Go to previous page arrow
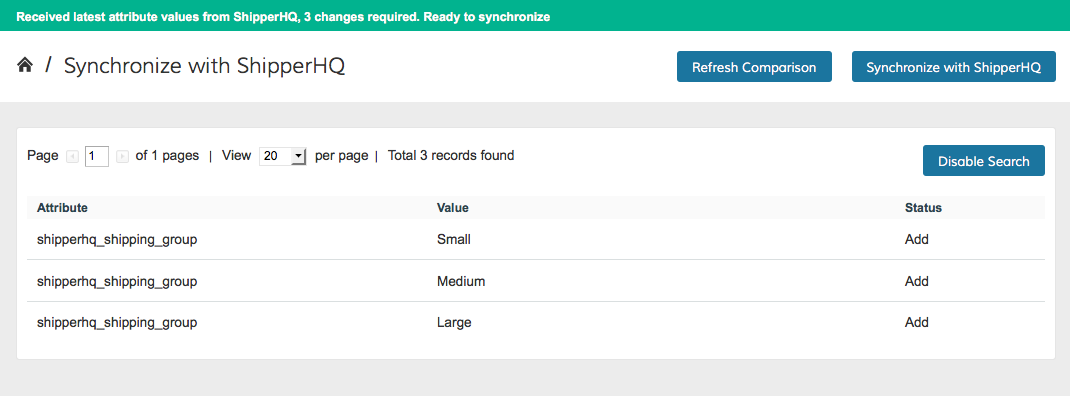Viewport: 1070px width, 396px height. click(x=72, y=157)
